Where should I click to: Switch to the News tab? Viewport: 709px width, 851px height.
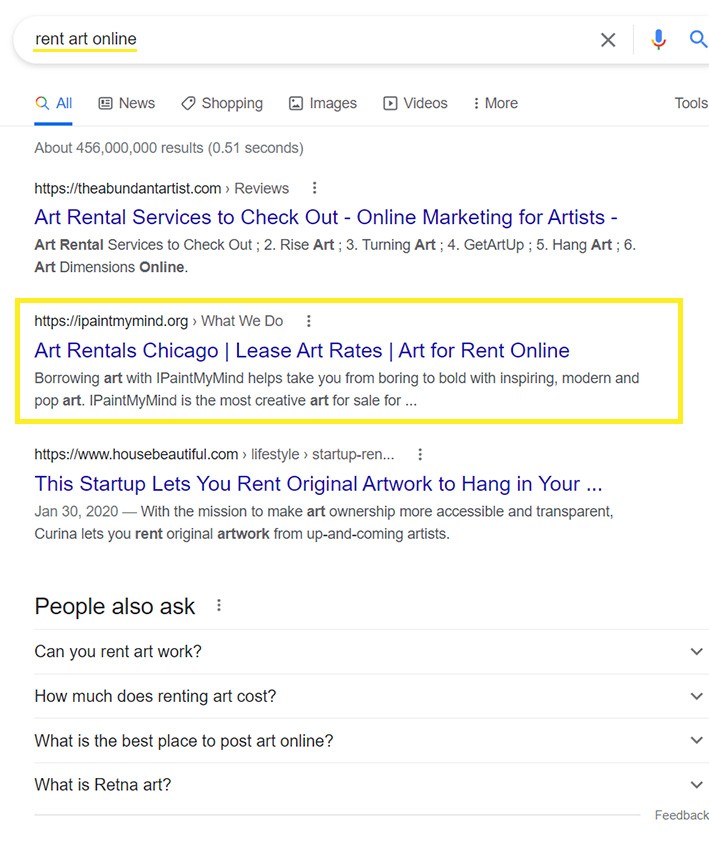tap(126, 103)
